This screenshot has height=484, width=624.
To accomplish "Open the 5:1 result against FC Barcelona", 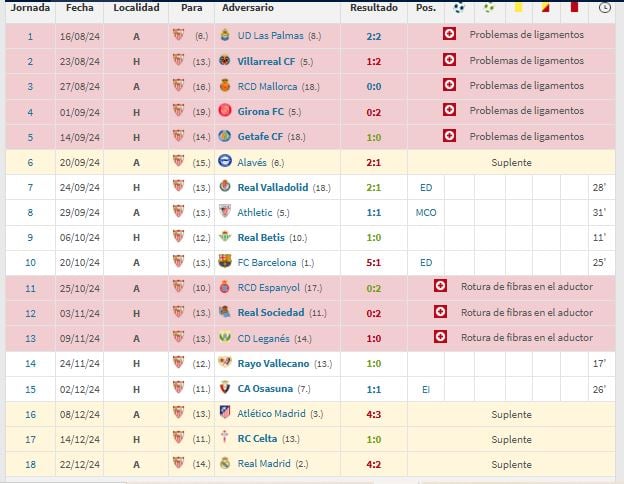I will (x=374, y=262).
